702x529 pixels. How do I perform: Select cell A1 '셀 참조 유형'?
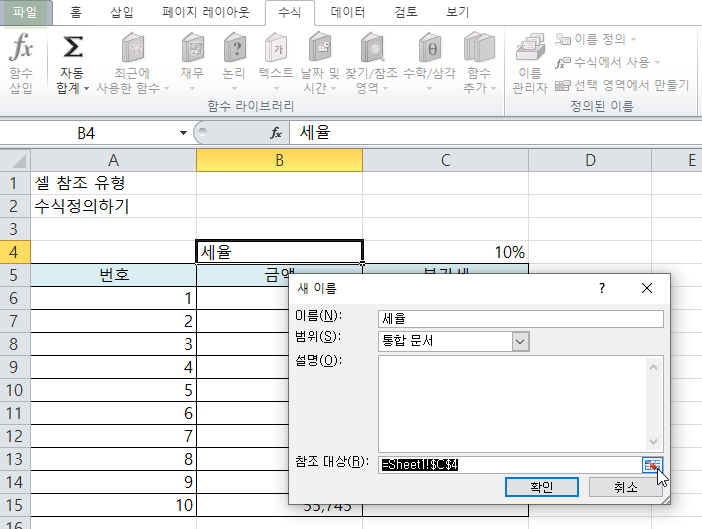click(x=113, y=183)
